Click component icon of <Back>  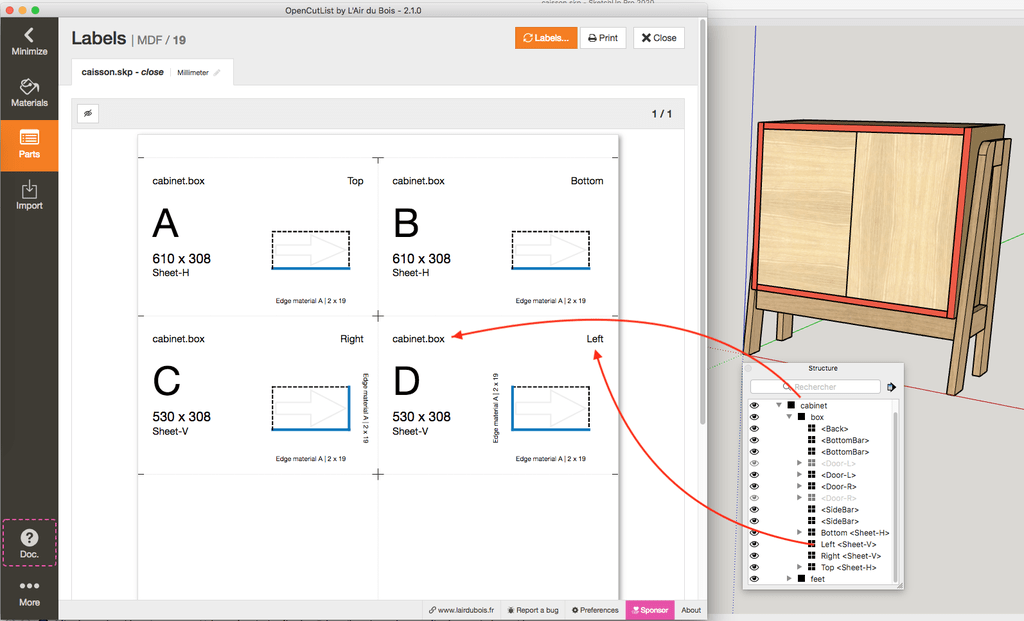(x=812, y=429)
